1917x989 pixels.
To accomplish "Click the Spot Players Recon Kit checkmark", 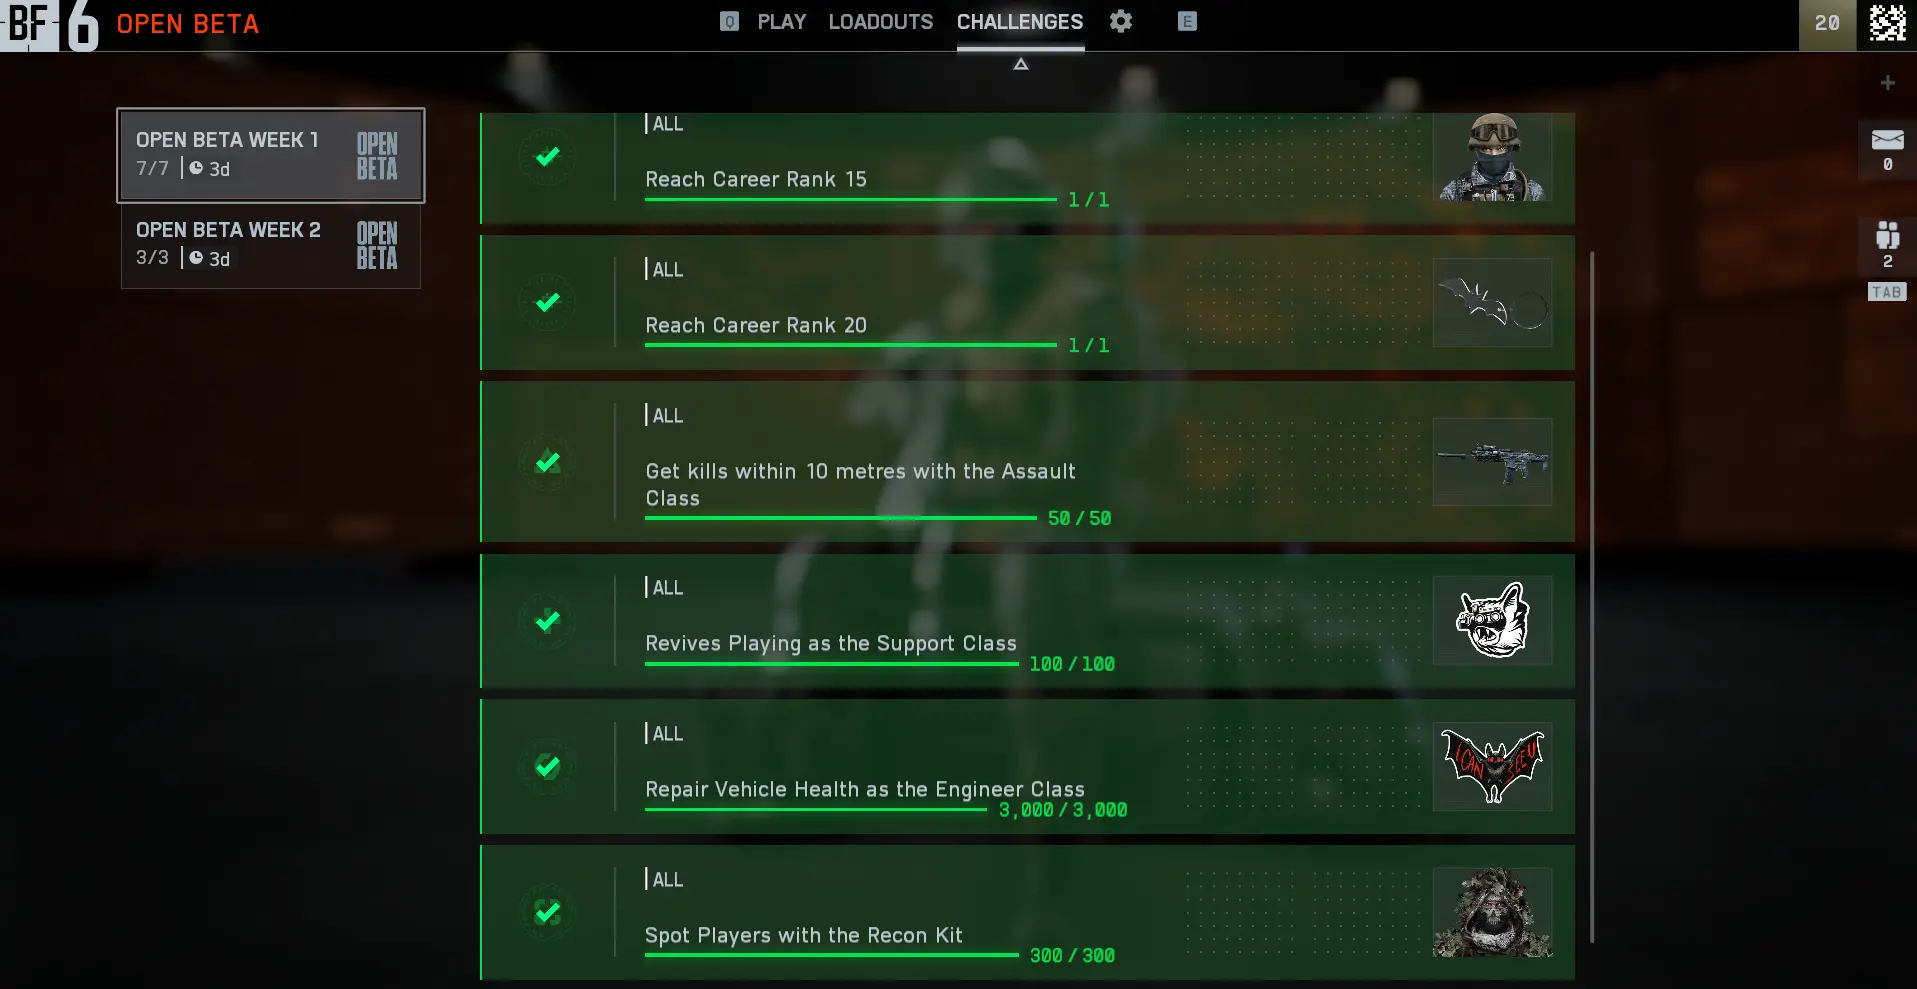I will pyautogui.click(x=547, y=912).
